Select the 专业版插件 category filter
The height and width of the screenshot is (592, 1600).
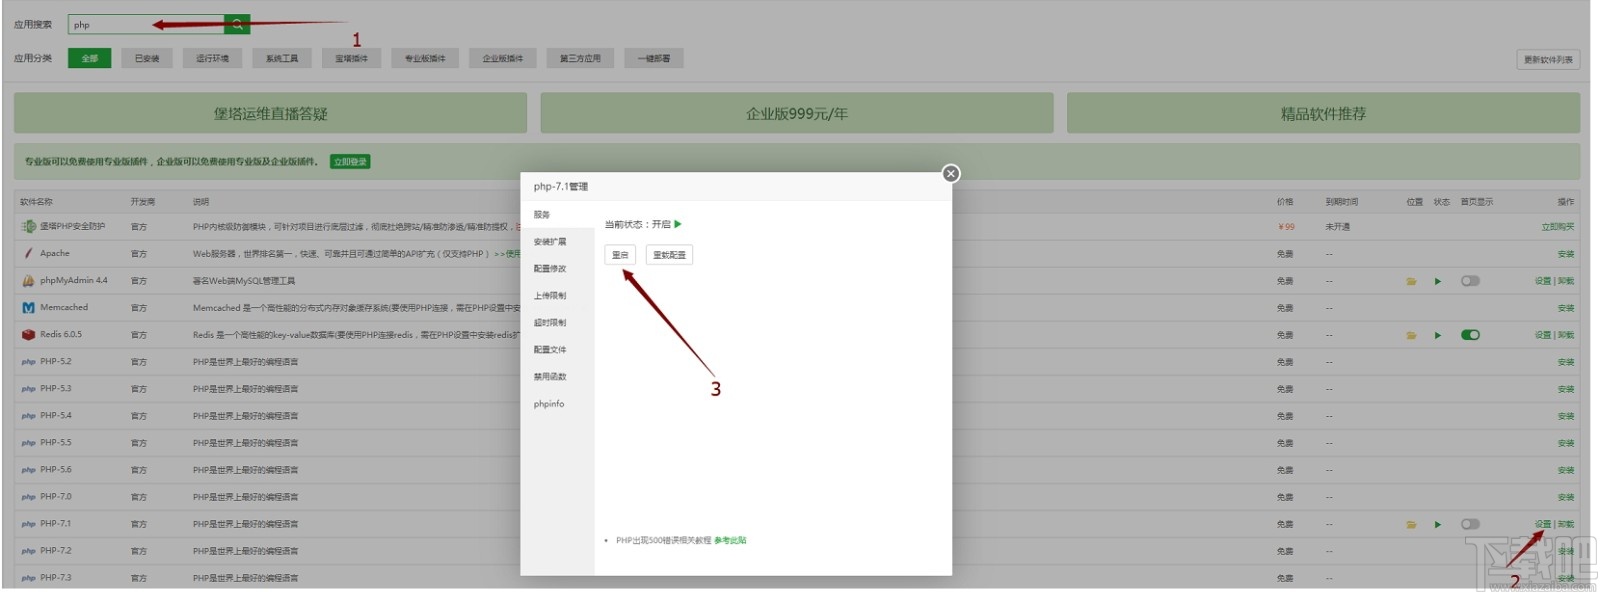pos(425,58)
